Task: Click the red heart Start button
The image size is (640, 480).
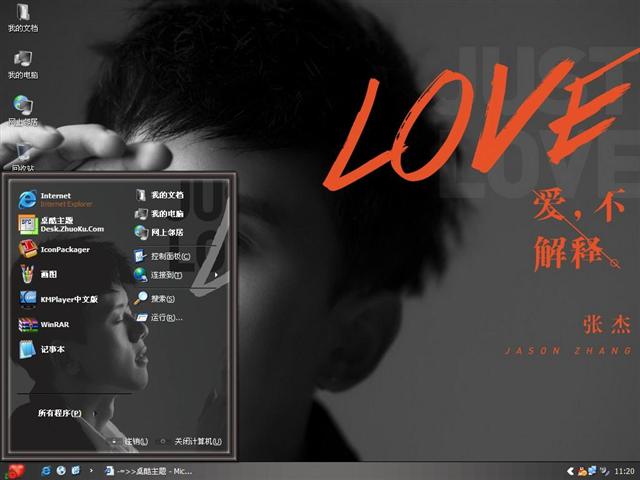Action: coord(15,471)
